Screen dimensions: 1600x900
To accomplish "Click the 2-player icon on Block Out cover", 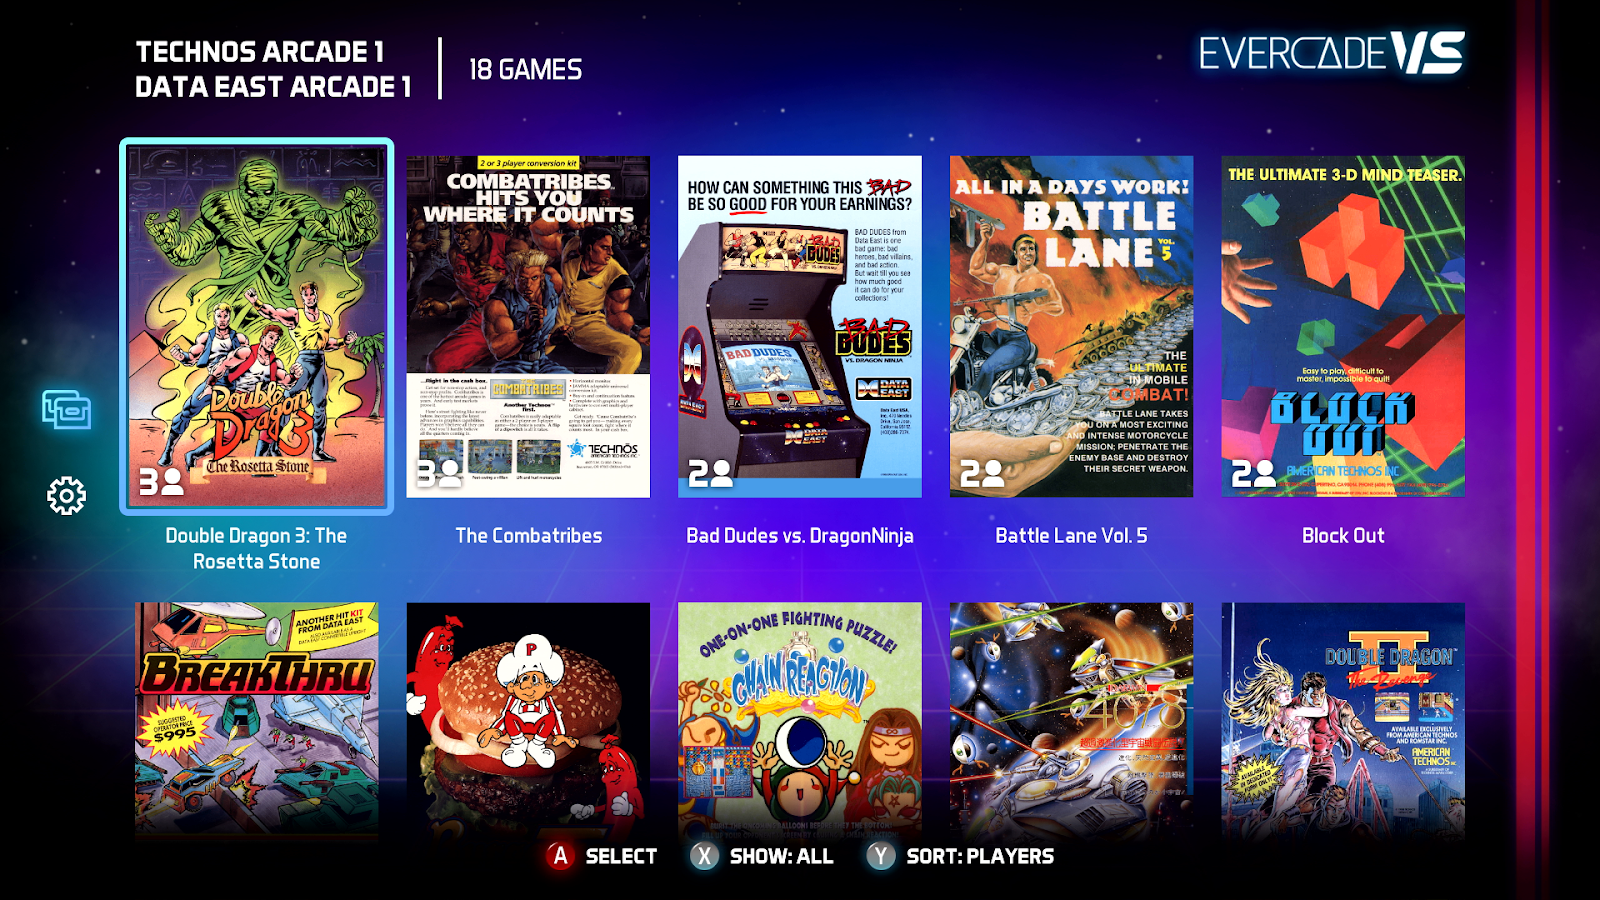I will tap(1253, 473).
